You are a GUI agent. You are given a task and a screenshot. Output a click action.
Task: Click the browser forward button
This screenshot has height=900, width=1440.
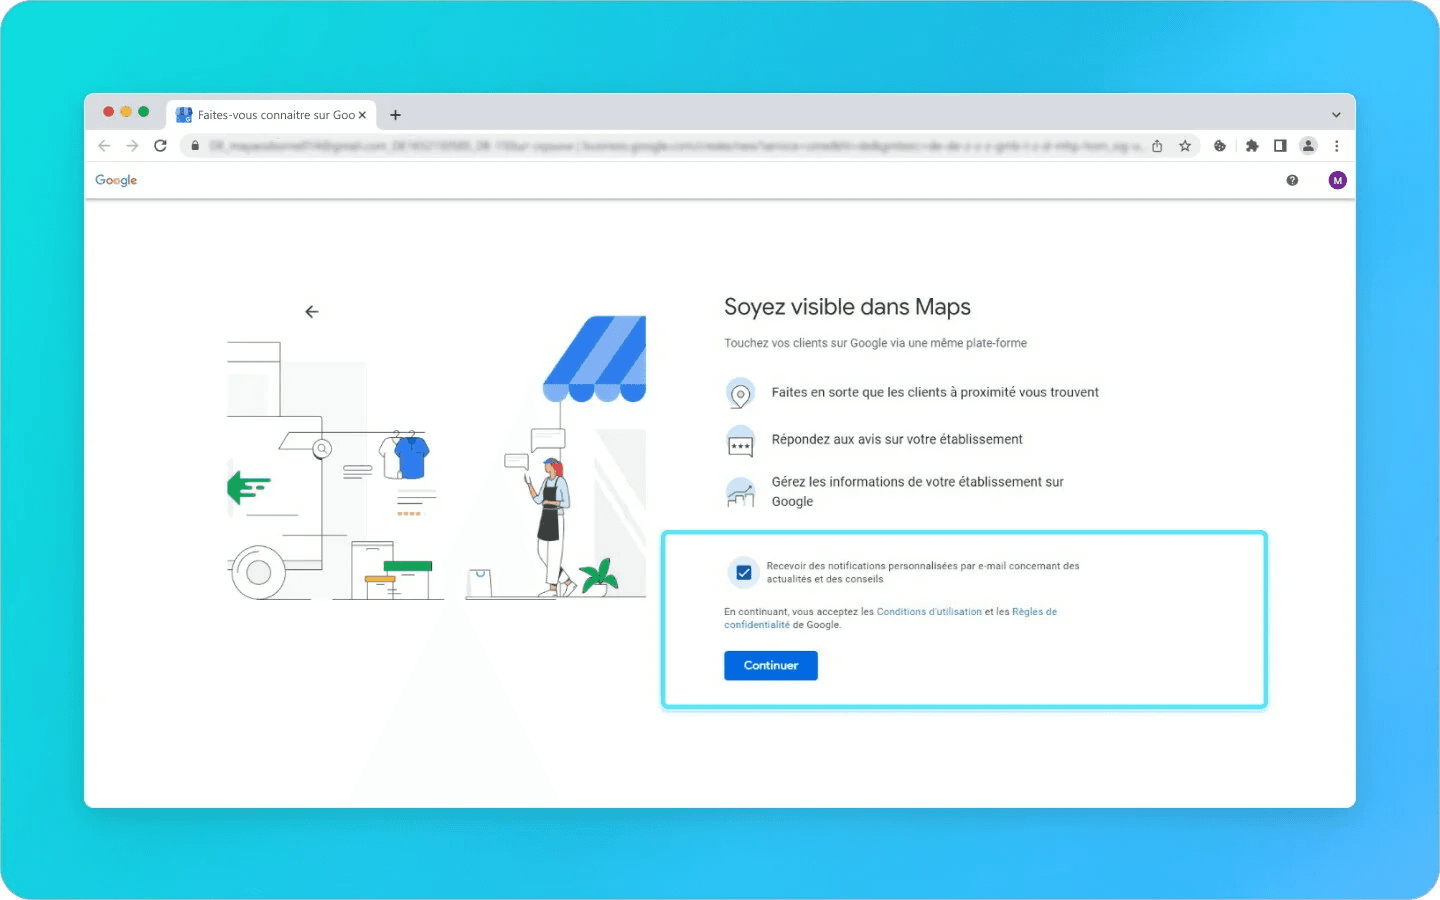(132, 146)
